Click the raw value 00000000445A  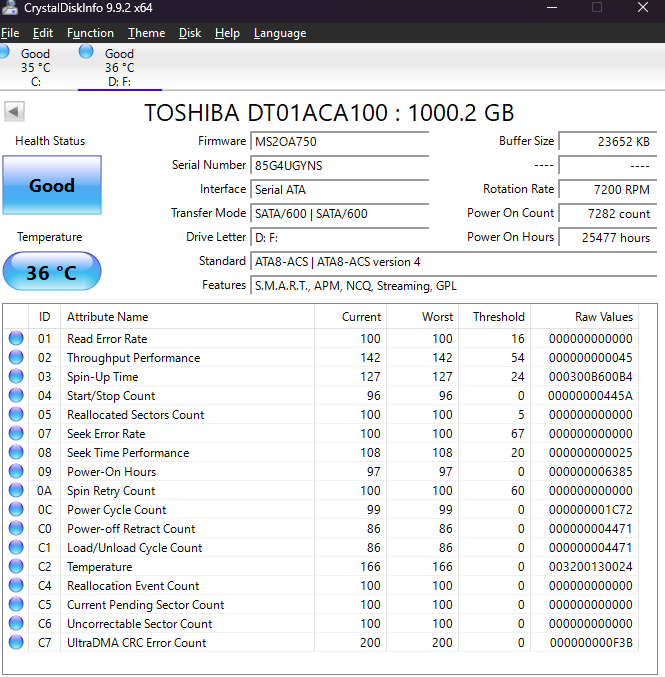[x=590, y=395]
